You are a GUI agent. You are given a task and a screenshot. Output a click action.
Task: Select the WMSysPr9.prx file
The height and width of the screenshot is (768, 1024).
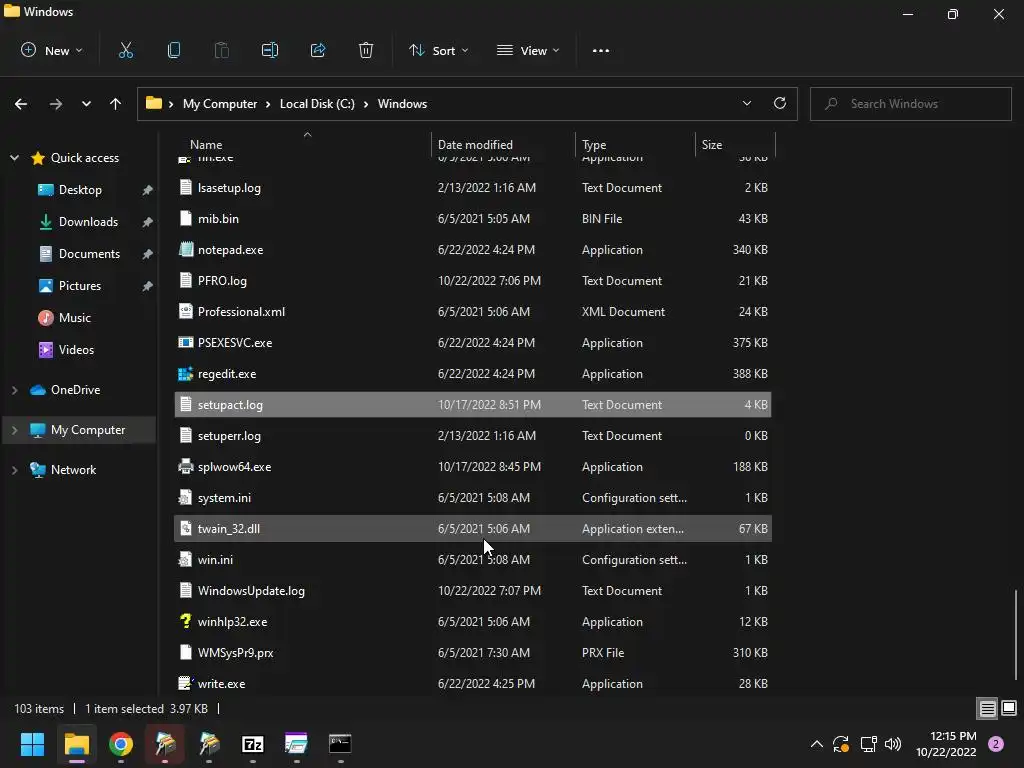click(x=473, y=652)
